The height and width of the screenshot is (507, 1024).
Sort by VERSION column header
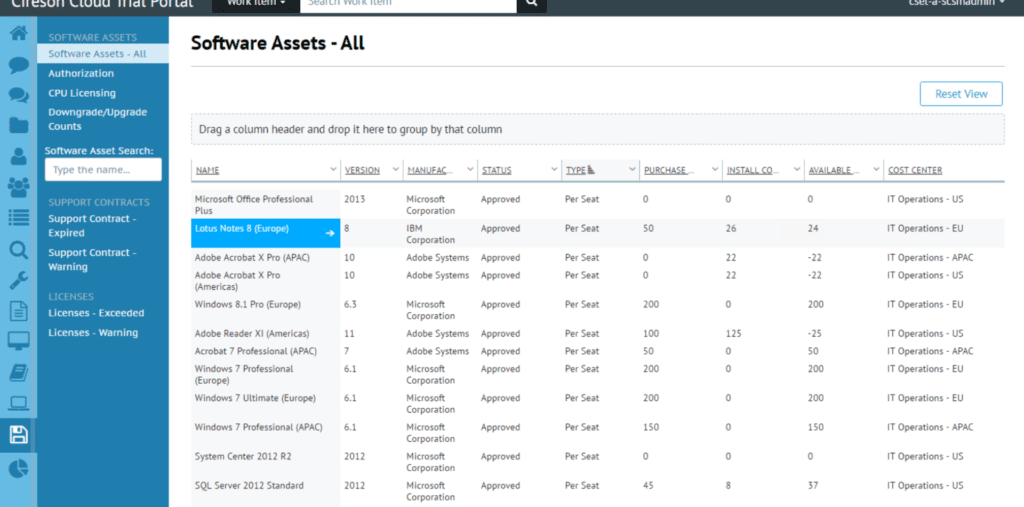pyautogui.click(x=362, y=171)
